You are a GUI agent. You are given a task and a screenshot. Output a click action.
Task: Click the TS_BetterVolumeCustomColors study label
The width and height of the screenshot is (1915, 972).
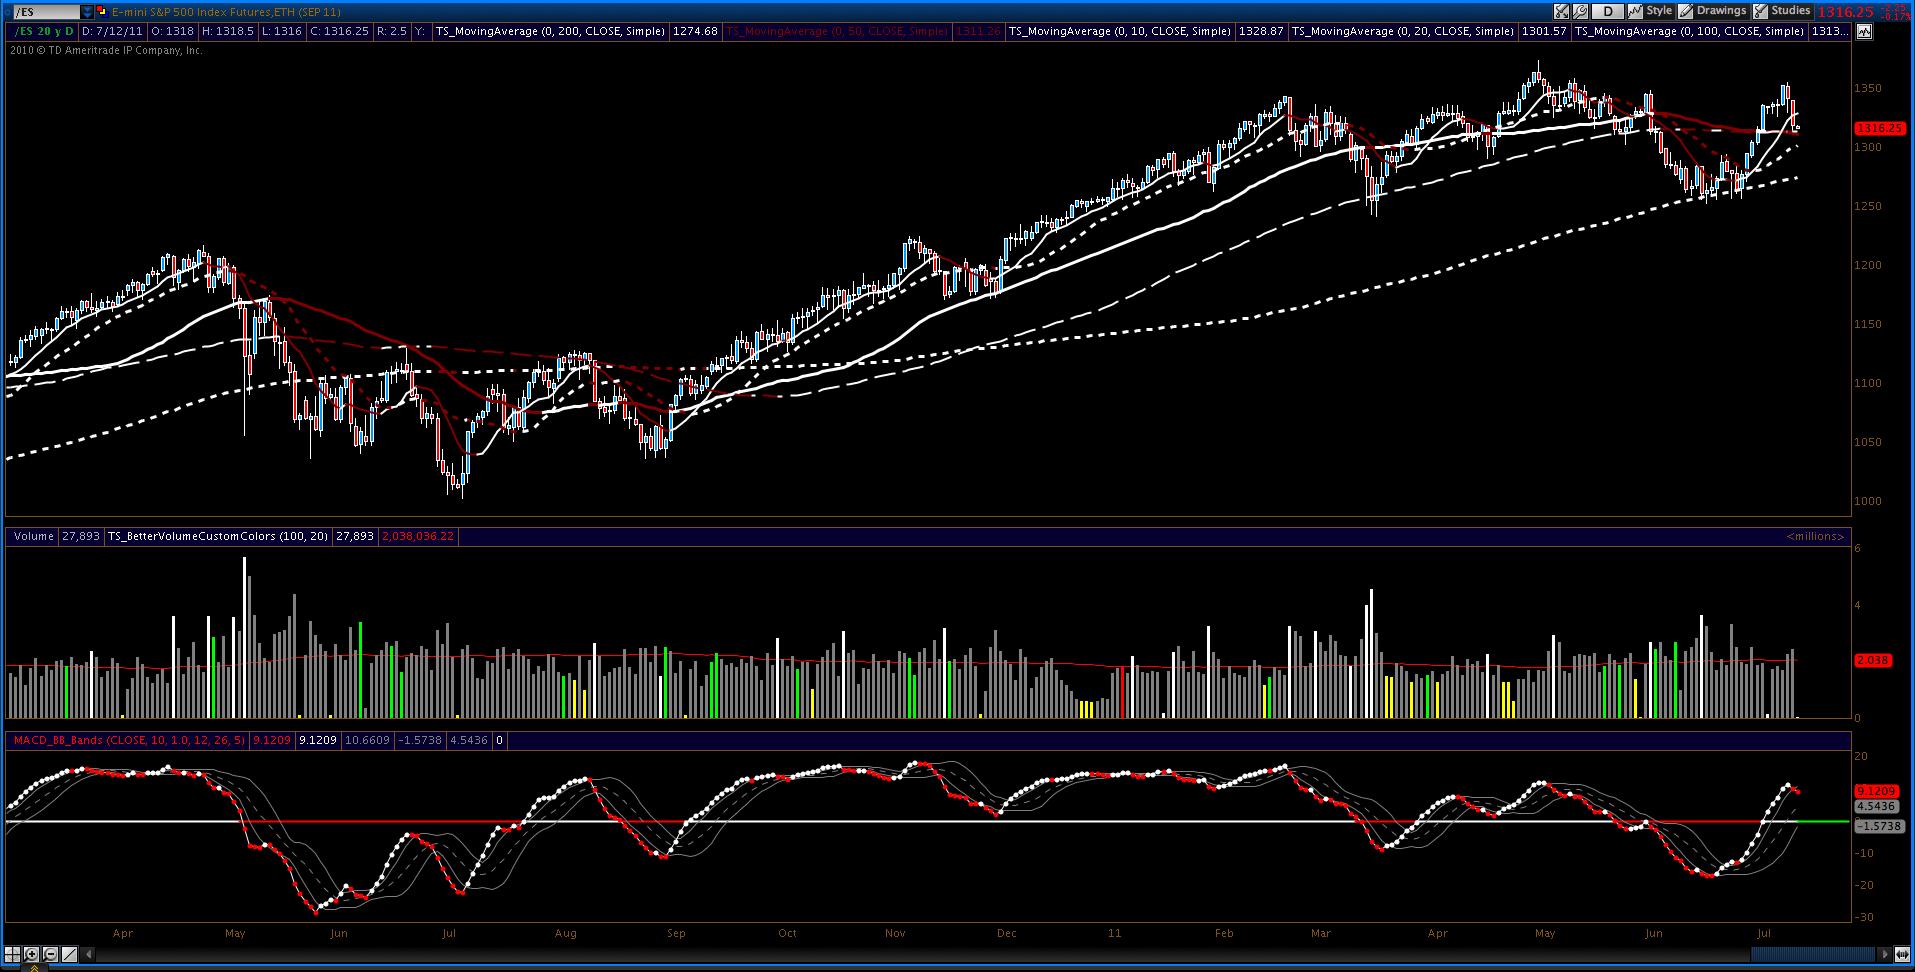(x=218, y=536)
